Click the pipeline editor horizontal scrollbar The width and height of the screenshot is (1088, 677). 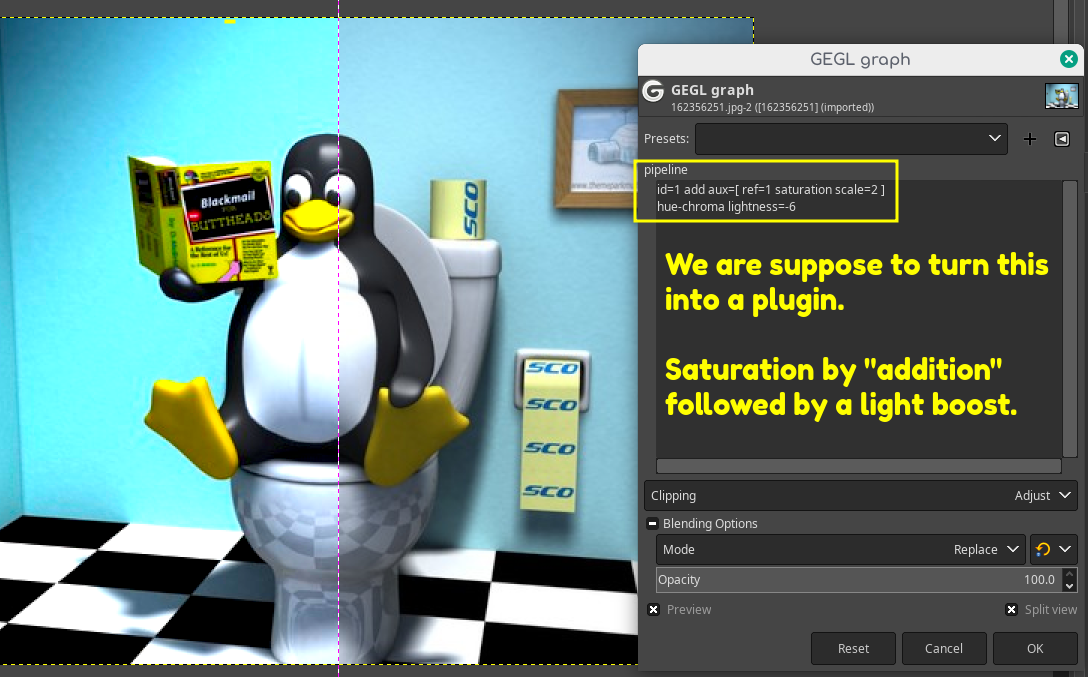click(x=858, y=465)
